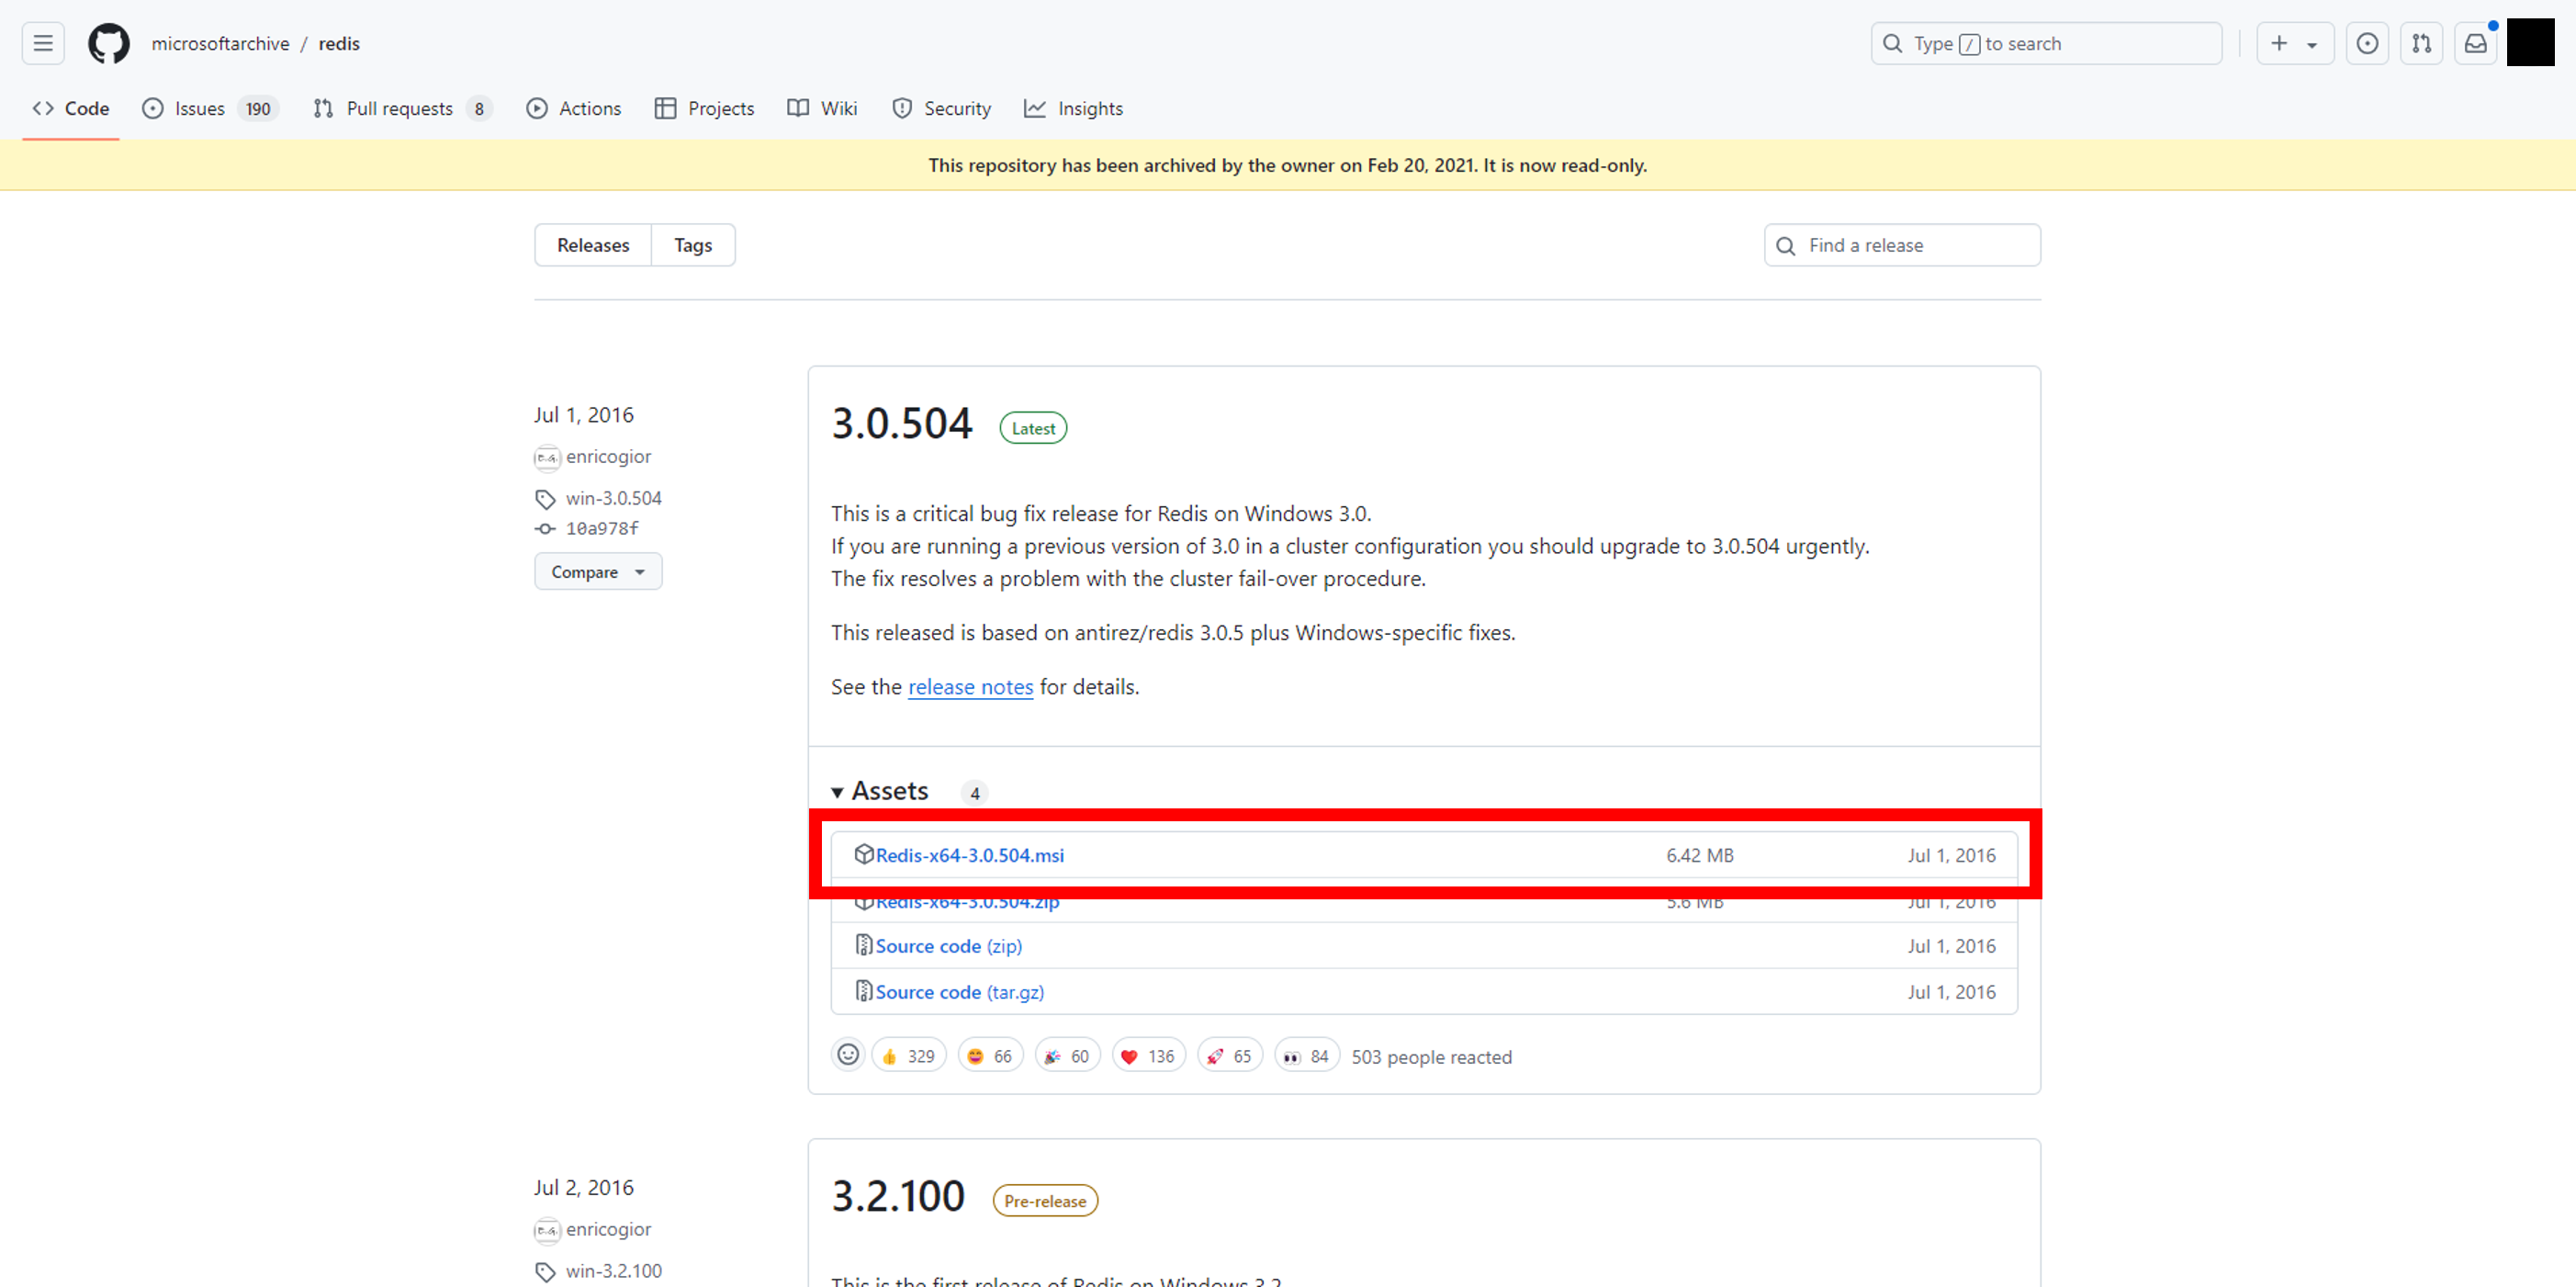Image resolution: width=2576 pixels, height=1287 pixels.
Task: Click '503 people reacted' text
Action: pos(1431,1057)
